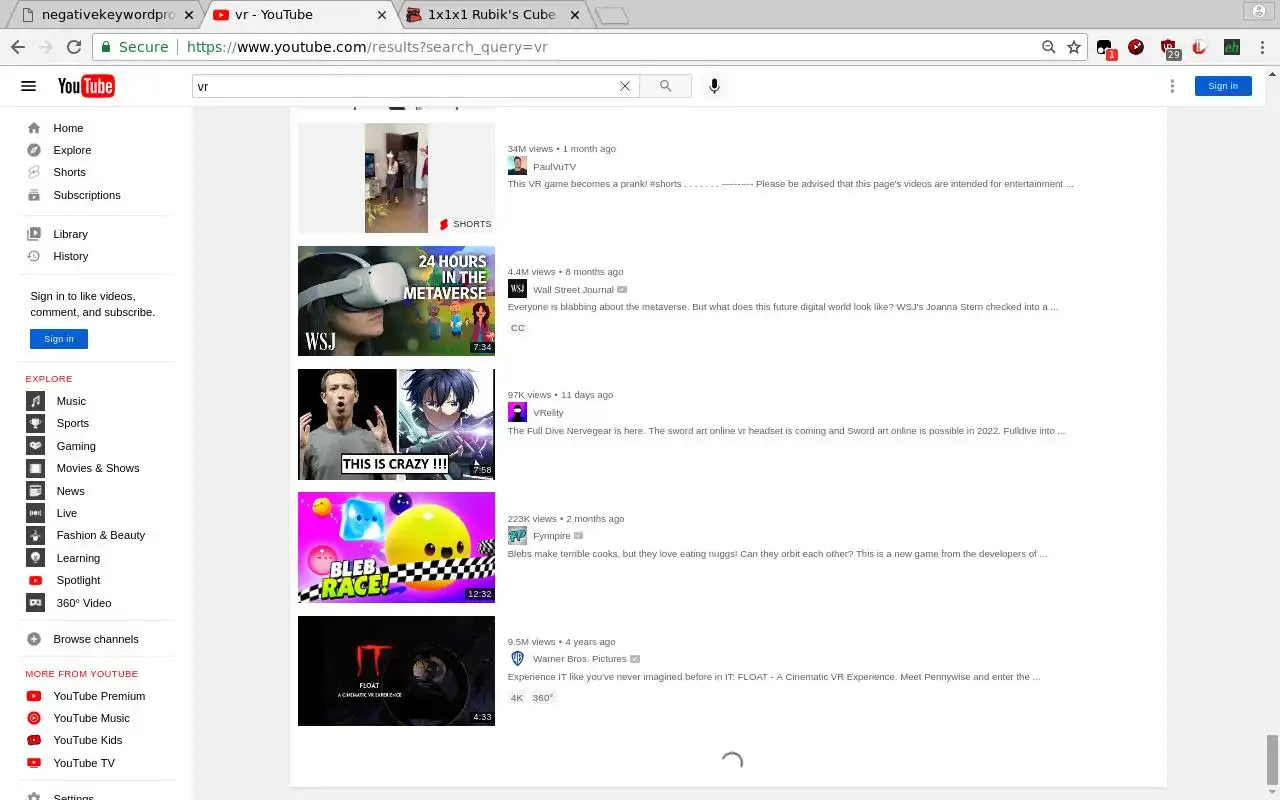Screen dimensions: 1280x800
Task: Open YouTube TV link
Action: [x=84, y=763]
